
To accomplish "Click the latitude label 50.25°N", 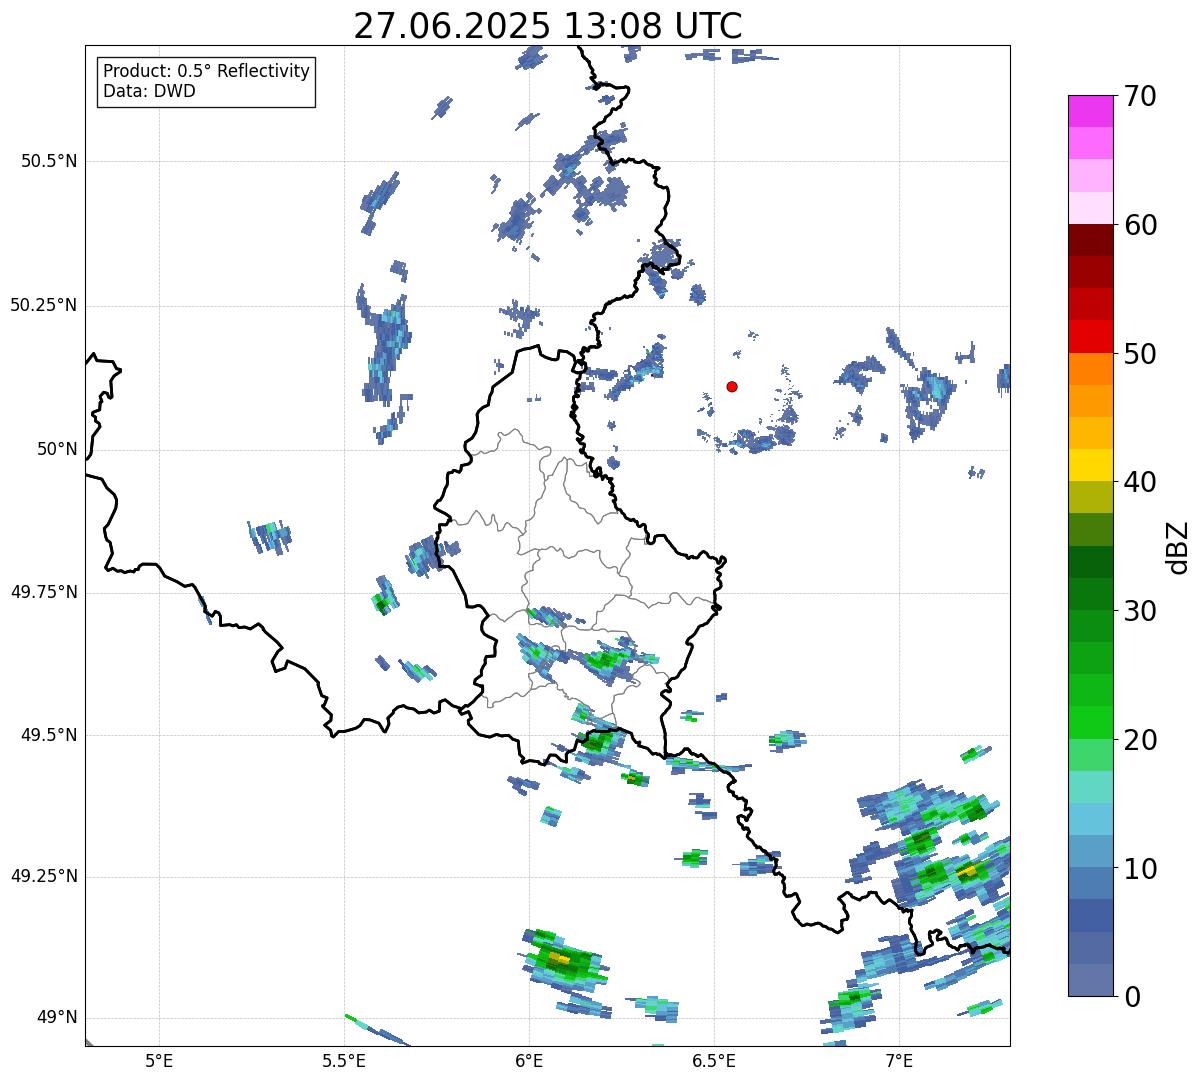I will (x=43, y=305).
